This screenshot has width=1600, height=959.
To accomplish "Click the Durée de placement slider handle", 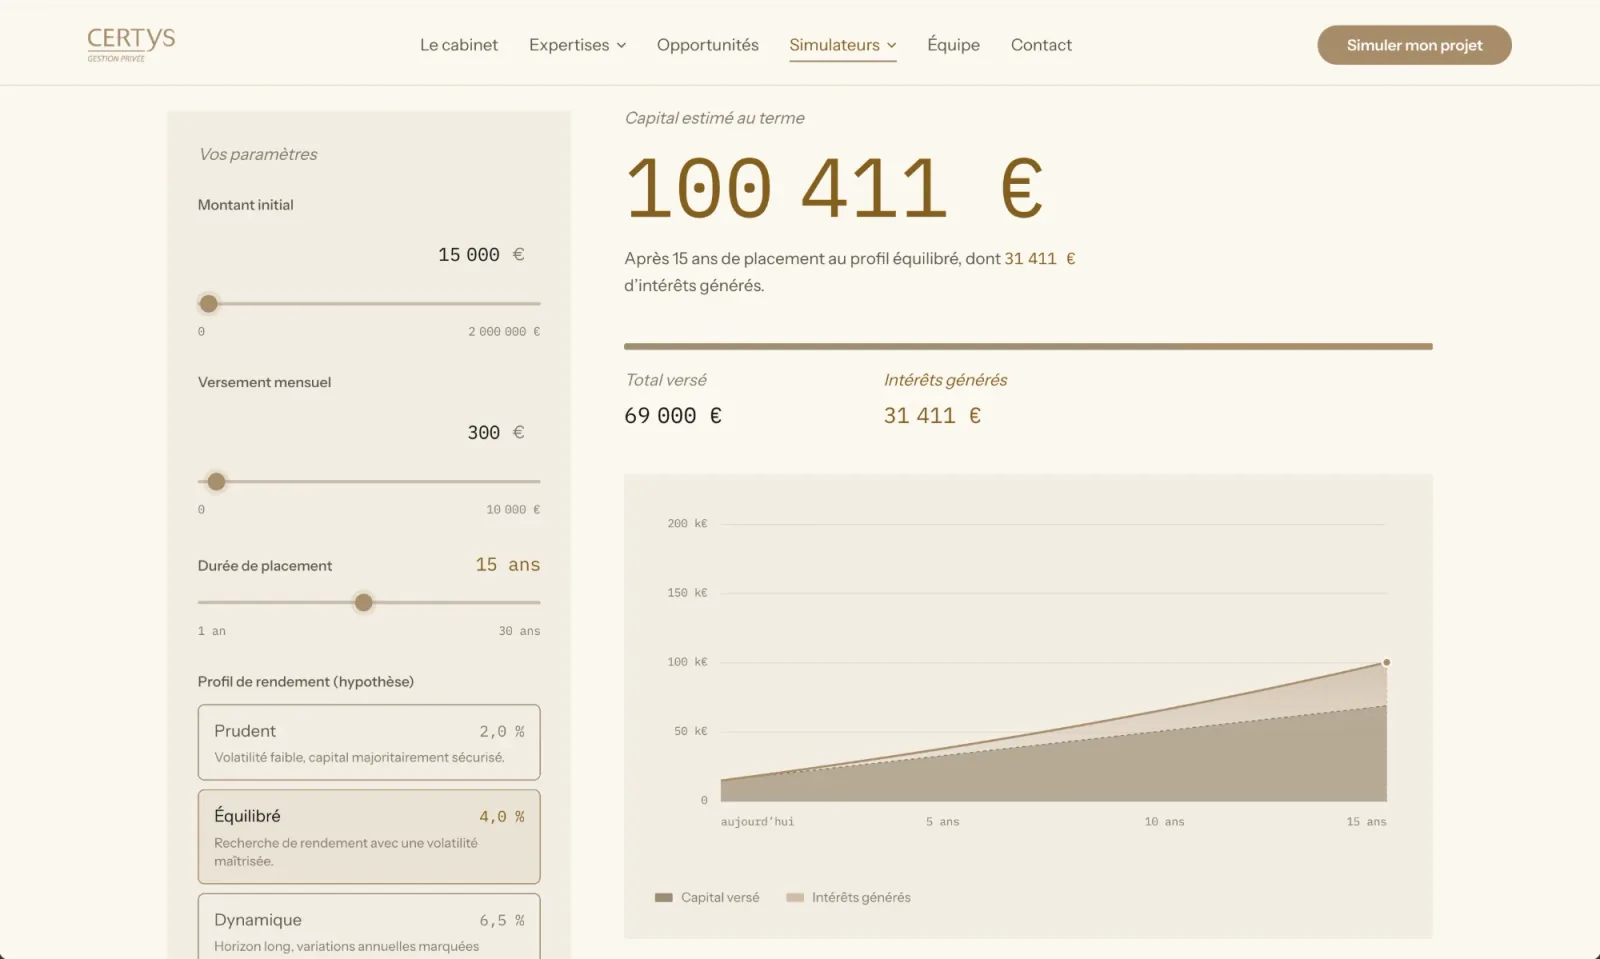I will pyautogui.click(x=364, y=602).
